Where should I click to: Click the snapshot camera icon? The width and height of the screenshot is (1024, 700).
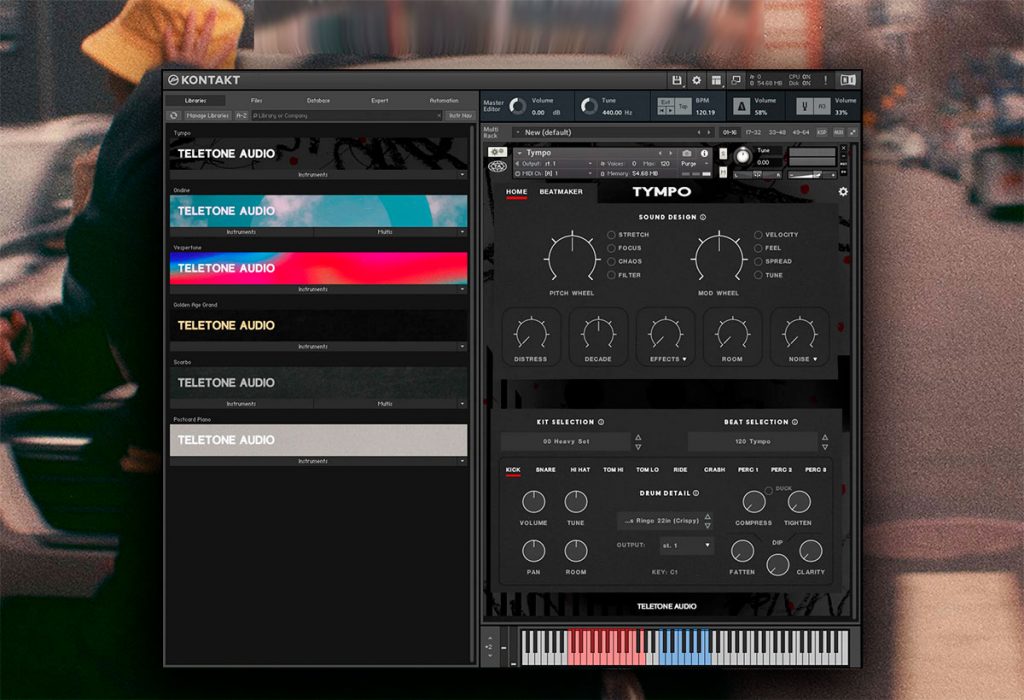[686, 153]
